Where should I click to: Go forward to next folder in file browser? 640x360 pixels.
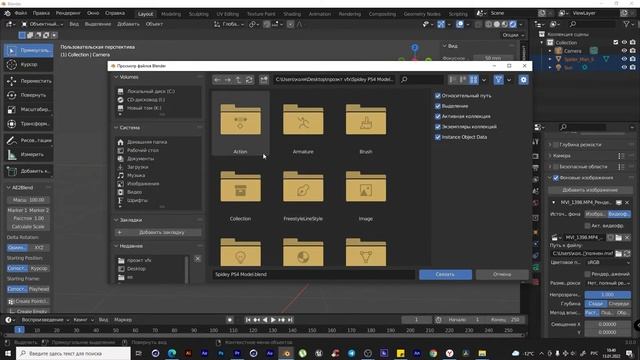click(x=228, y=80)
